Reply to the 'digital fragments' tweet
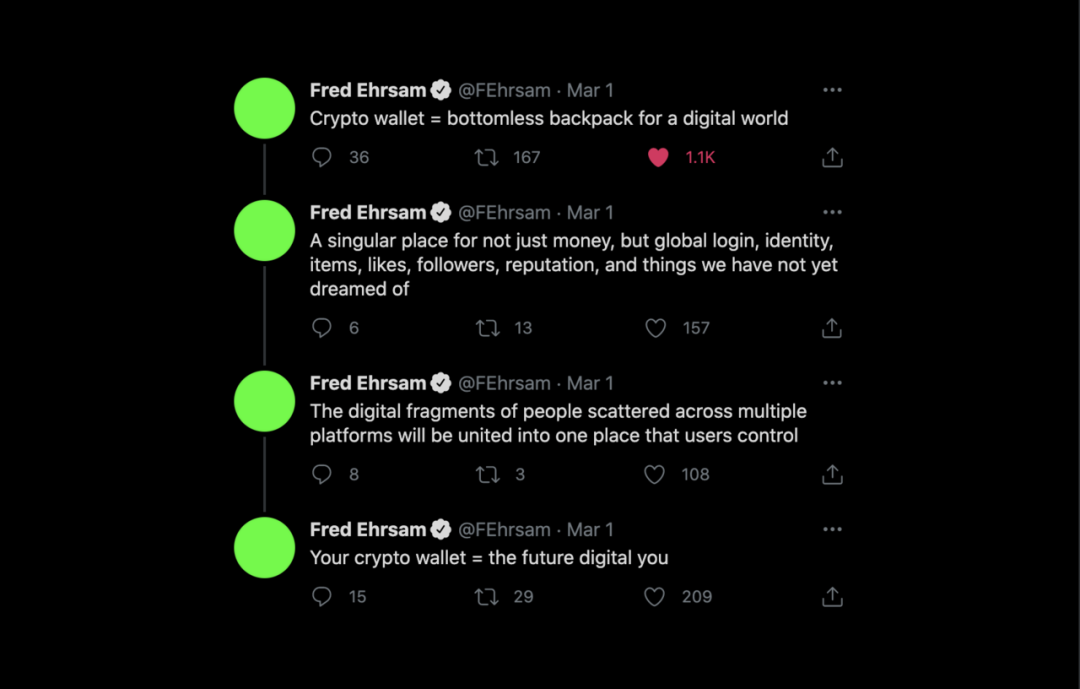Screen dimensions: 1080x689 pos(322,474)
